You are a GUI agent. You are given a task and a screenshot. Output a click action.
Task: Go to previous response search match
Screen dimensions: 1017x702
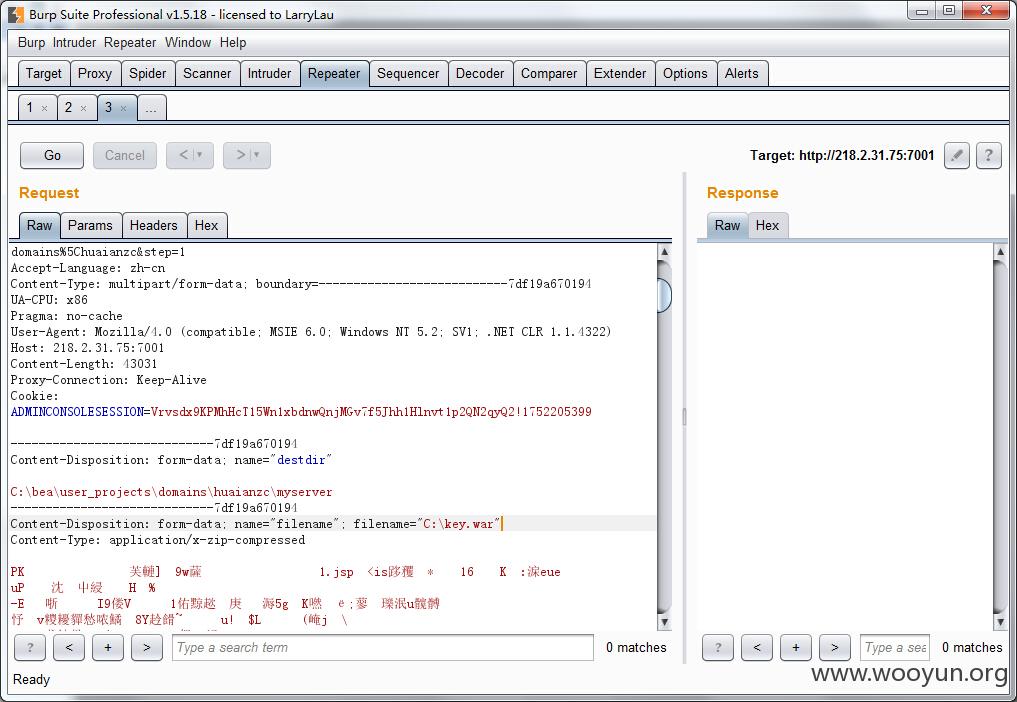coord(756,648)
